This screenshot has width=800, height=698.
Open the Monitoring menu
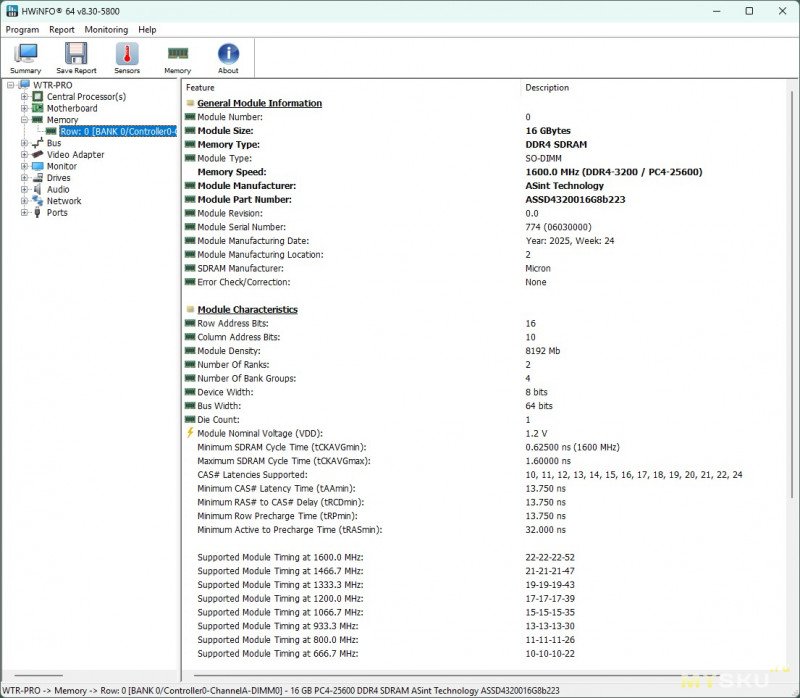(106, 30)
